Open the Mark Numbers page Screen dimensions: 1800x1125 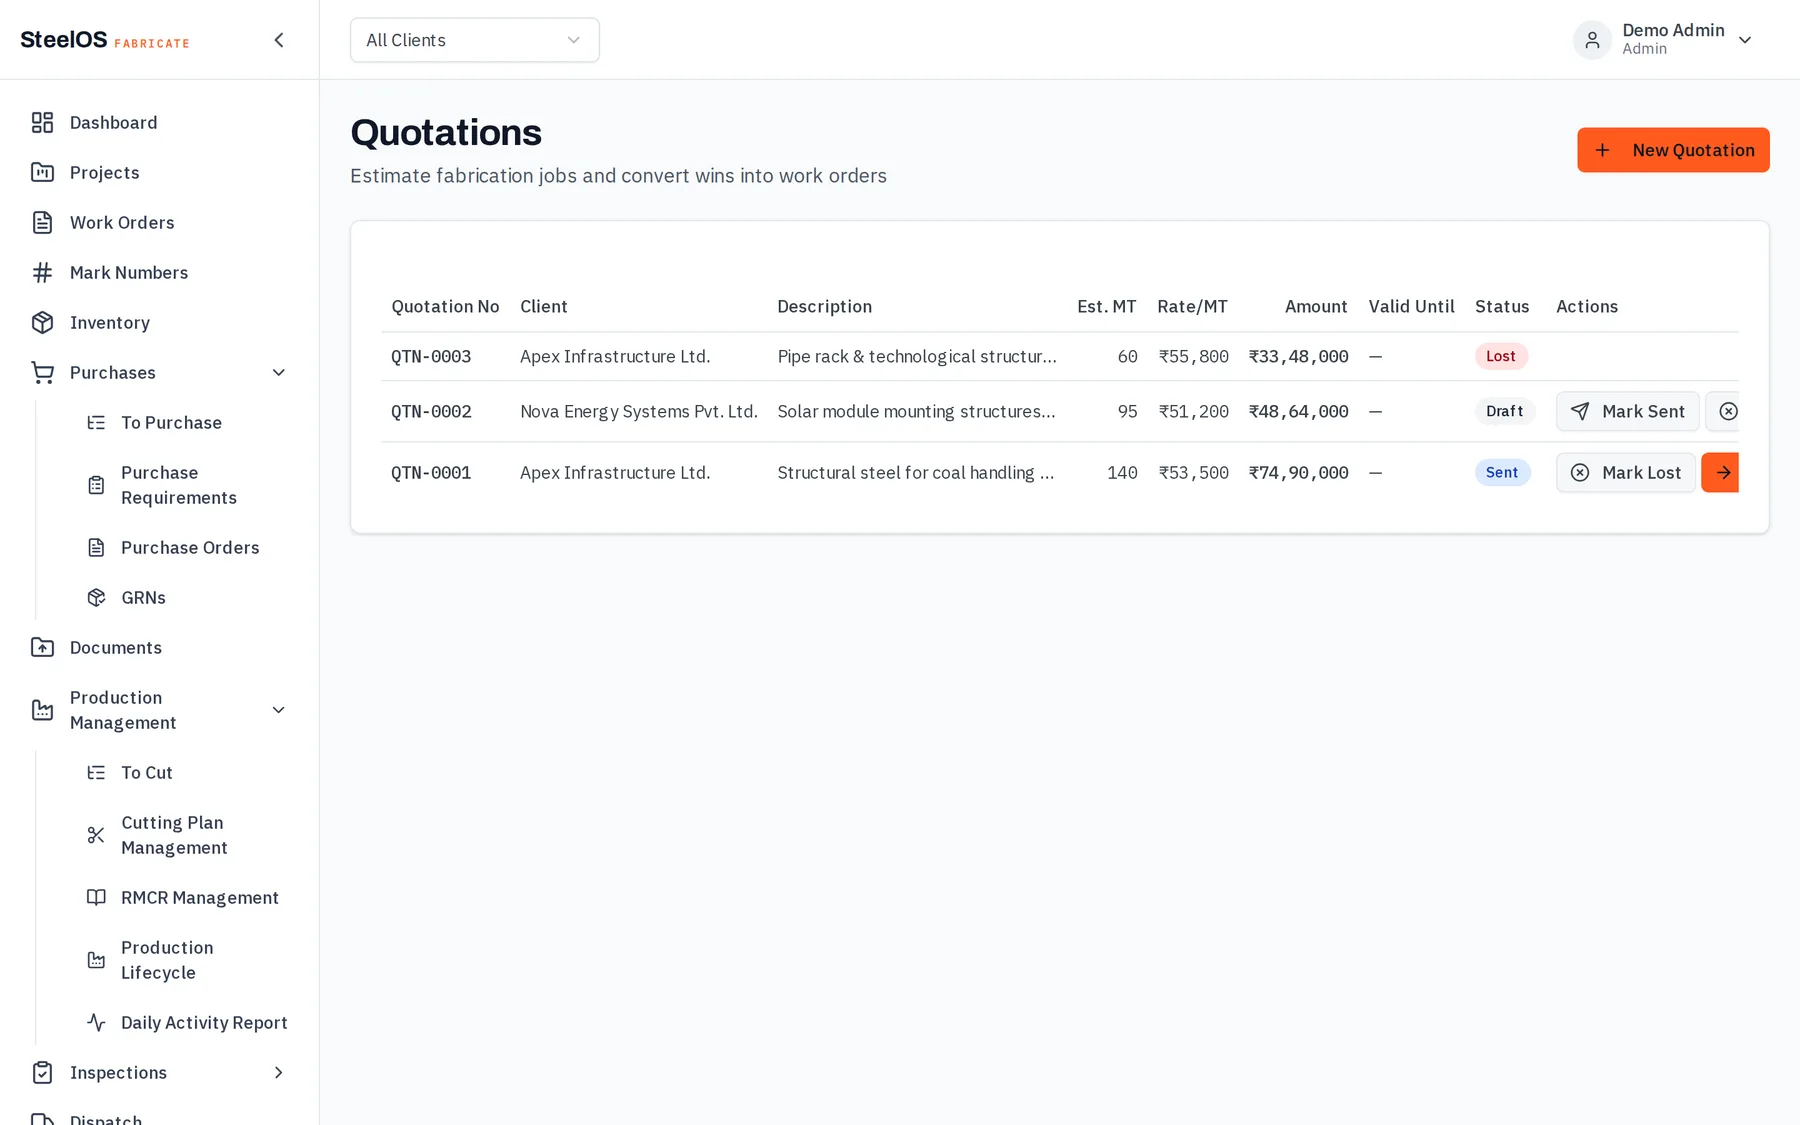pyautogui.click(x=160, y=272)
